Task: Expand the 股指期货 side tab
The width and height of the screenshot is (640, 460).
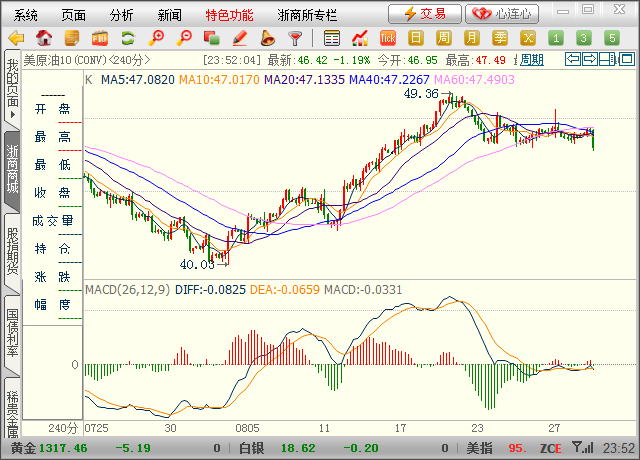Action: [12, 252]
